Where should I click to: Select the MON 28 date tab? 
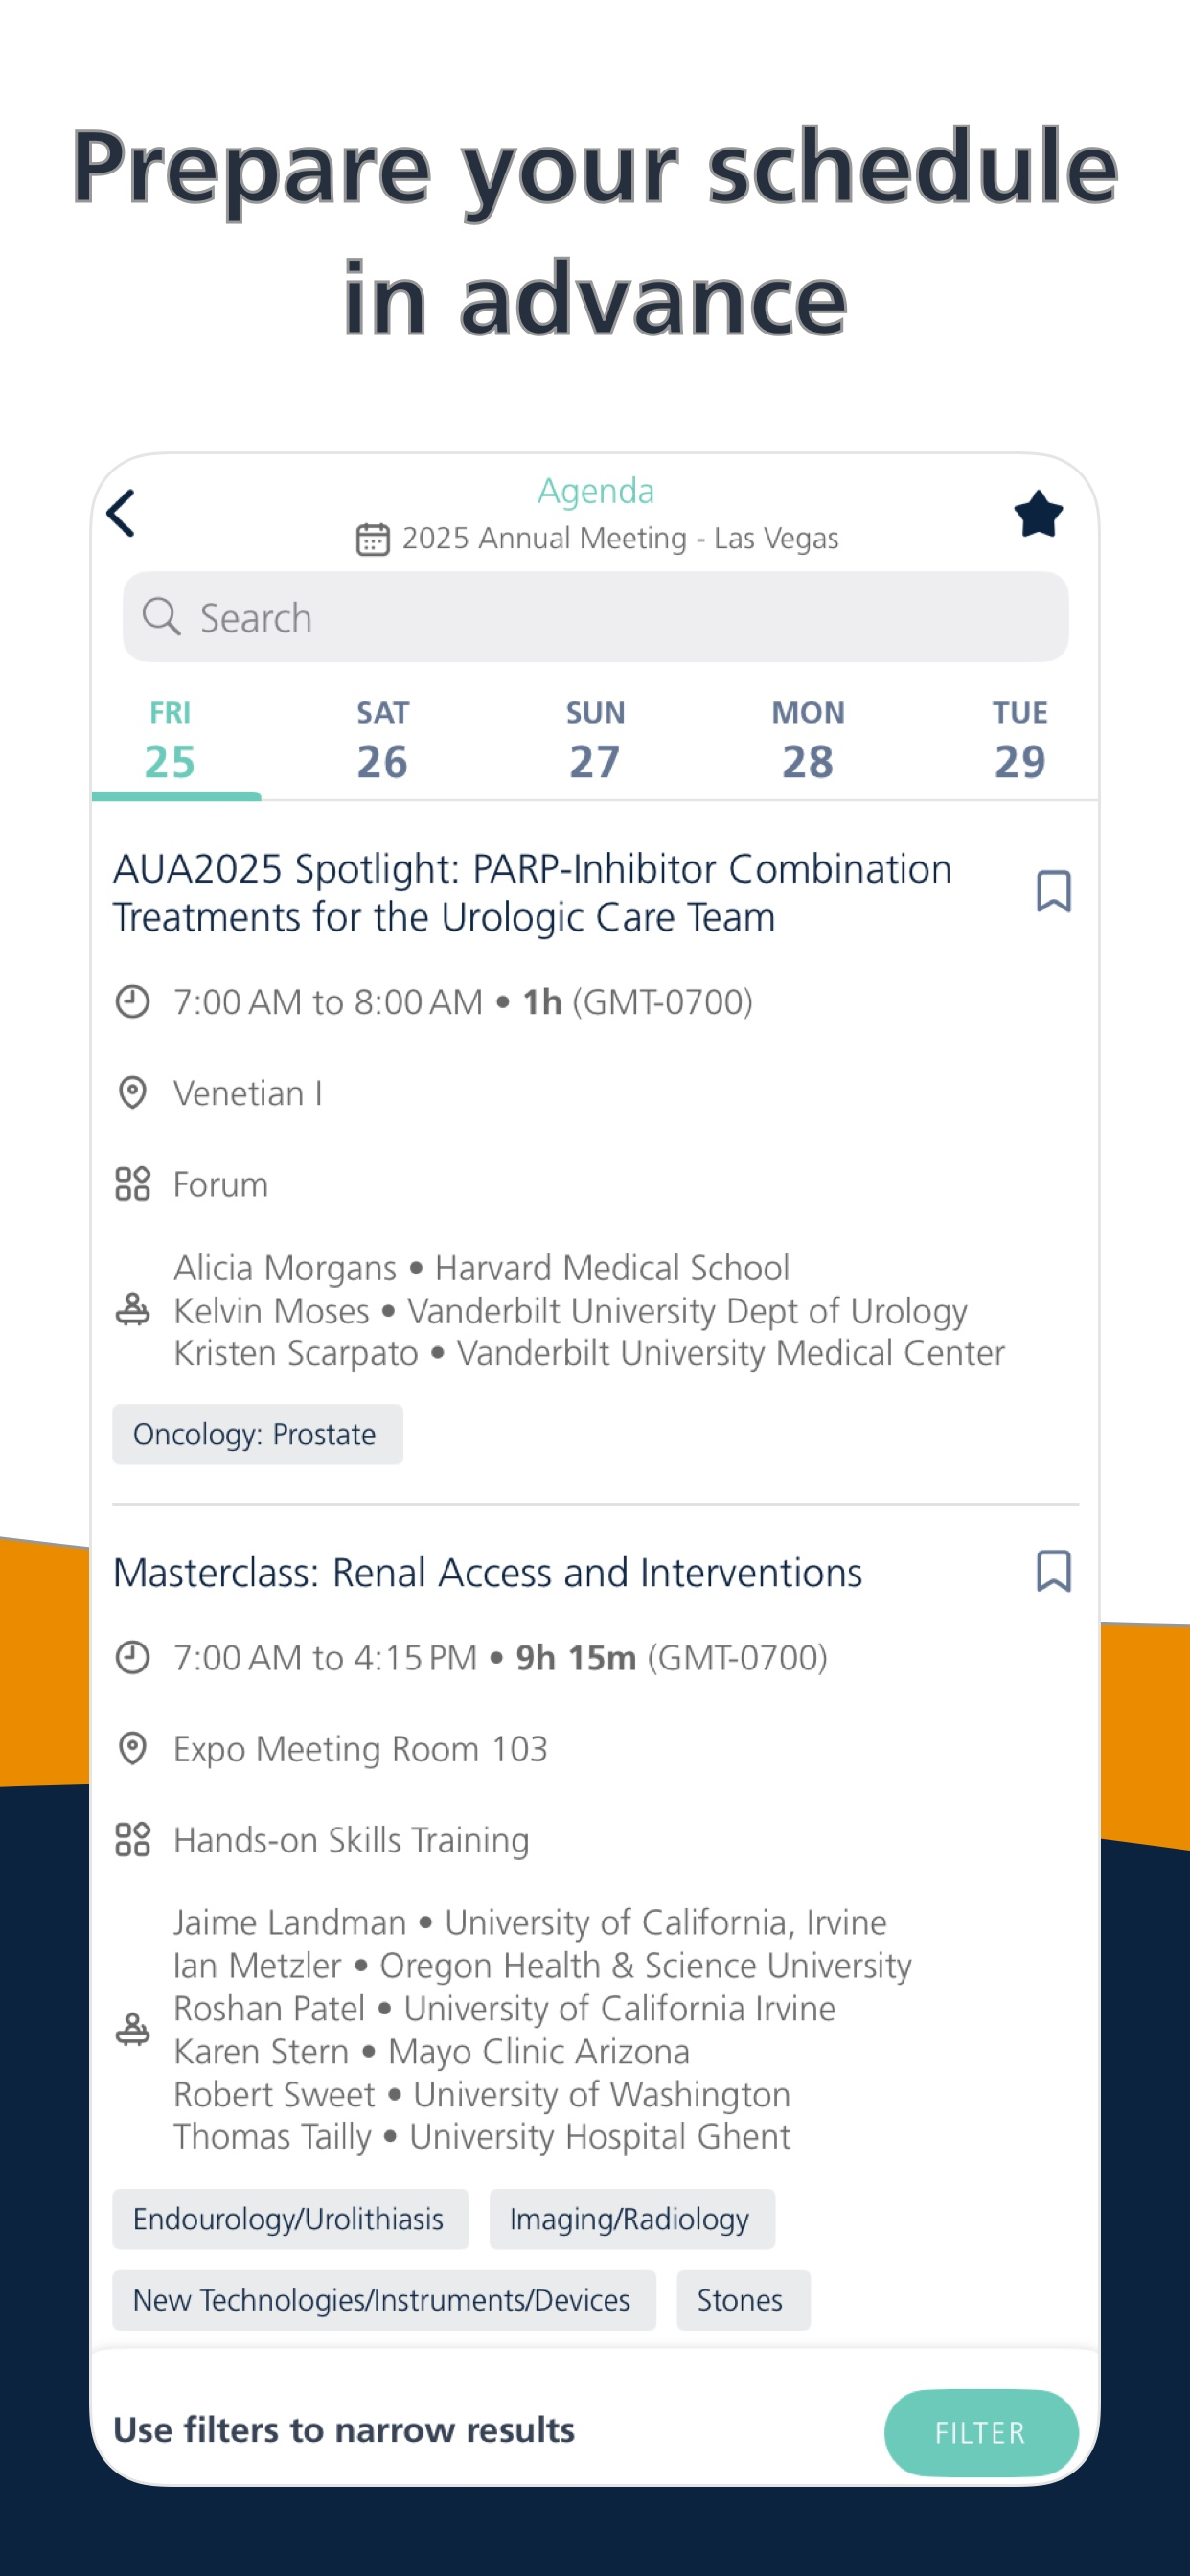point(808,740)
